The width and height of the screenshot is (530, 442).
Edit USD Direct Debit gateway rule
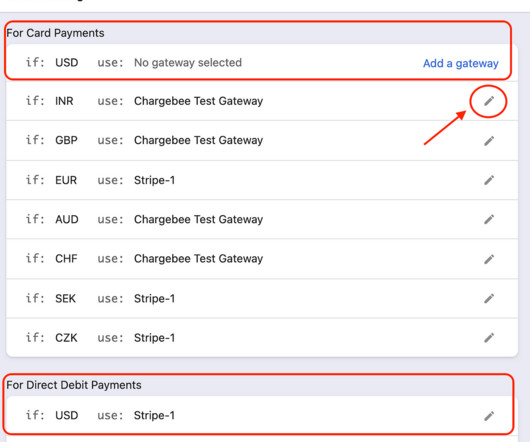(489, 416)
